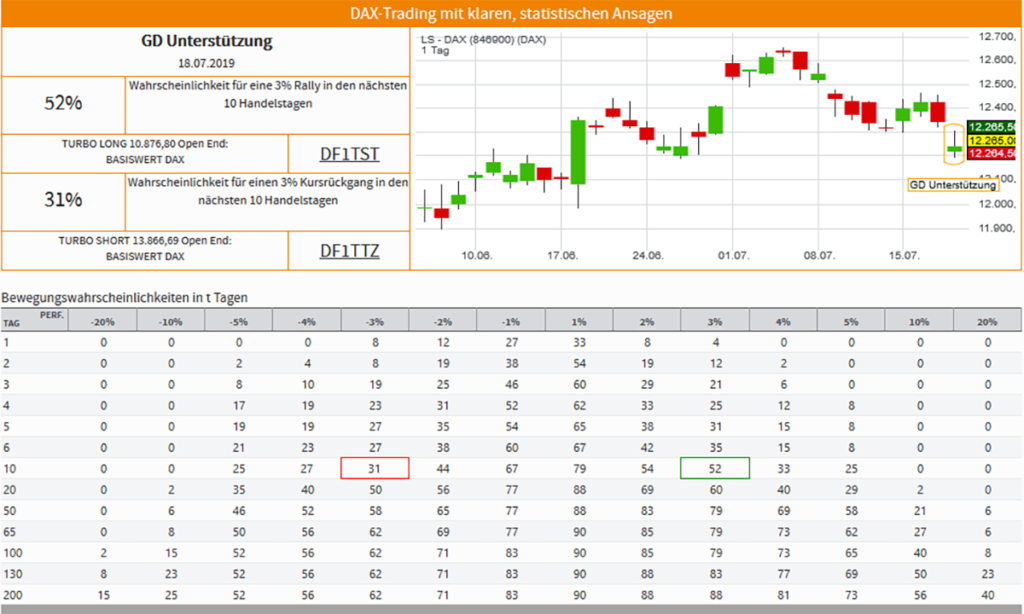
Task: Click the TURBO LONG 10.876,80 Open End text
Action: pyautogui.click(x=145, y=144)
